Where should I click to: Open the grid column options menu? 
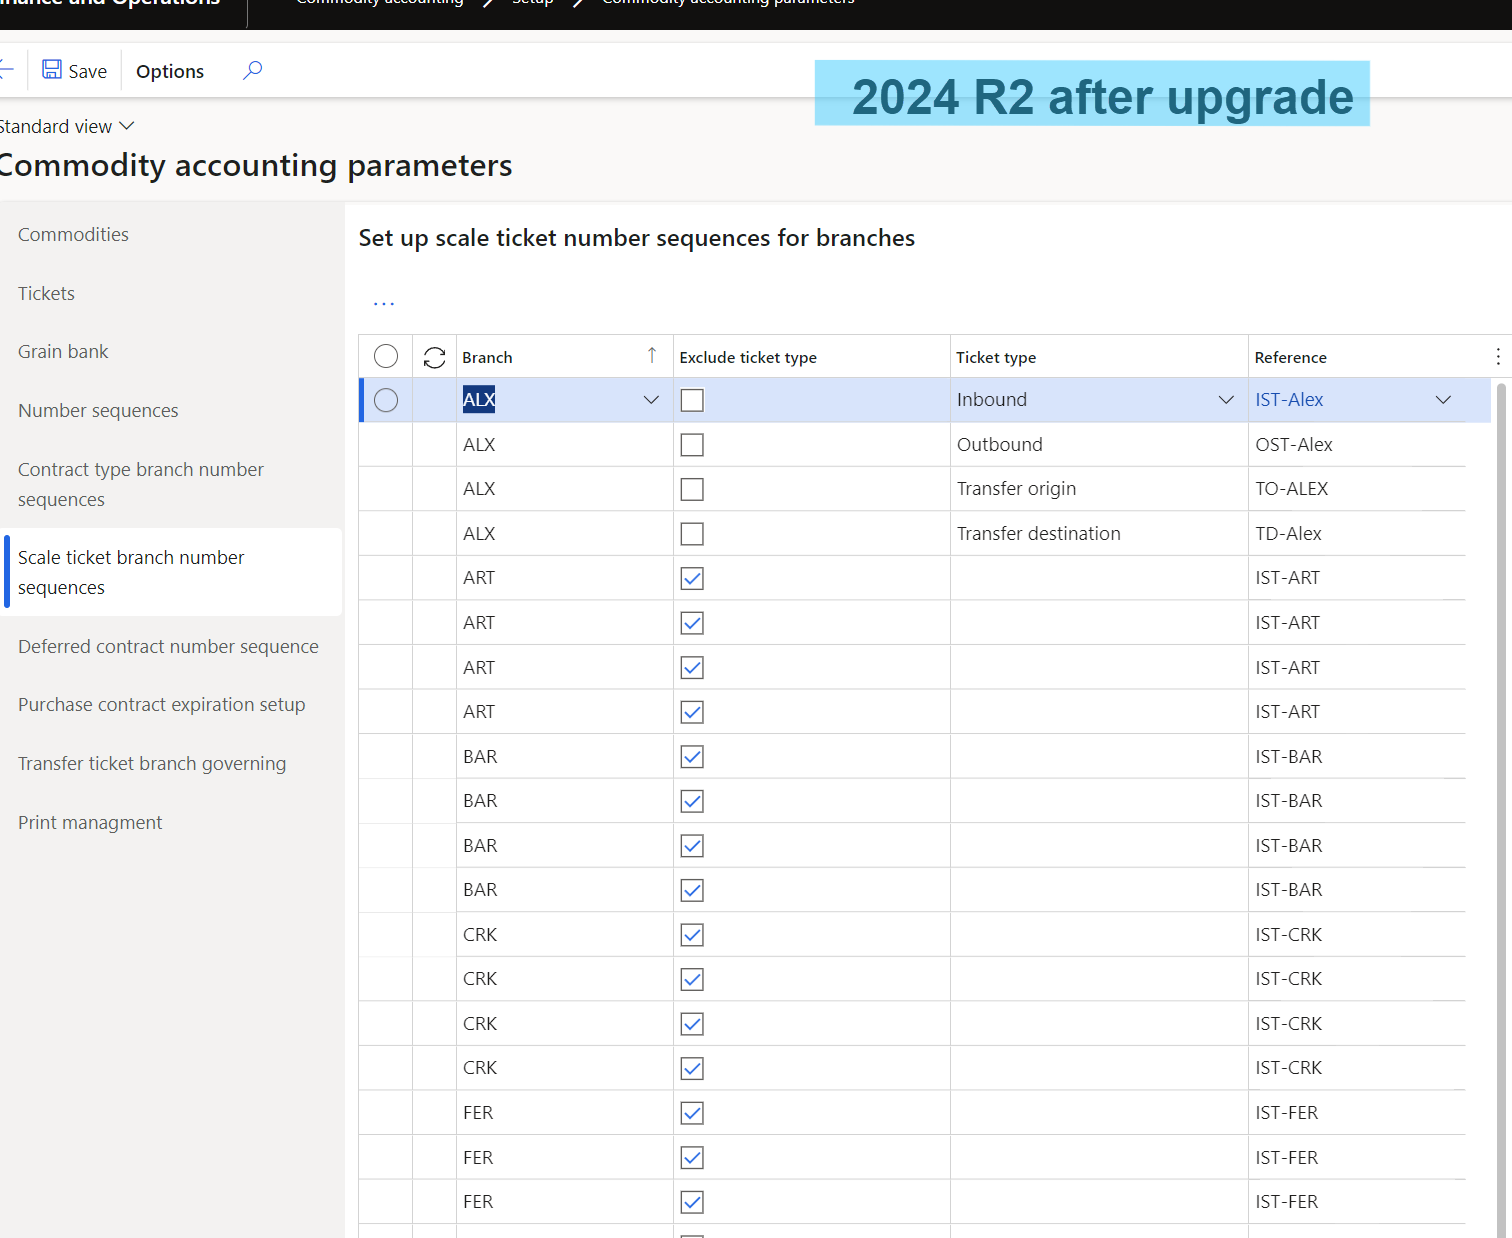click(1497, 357)
